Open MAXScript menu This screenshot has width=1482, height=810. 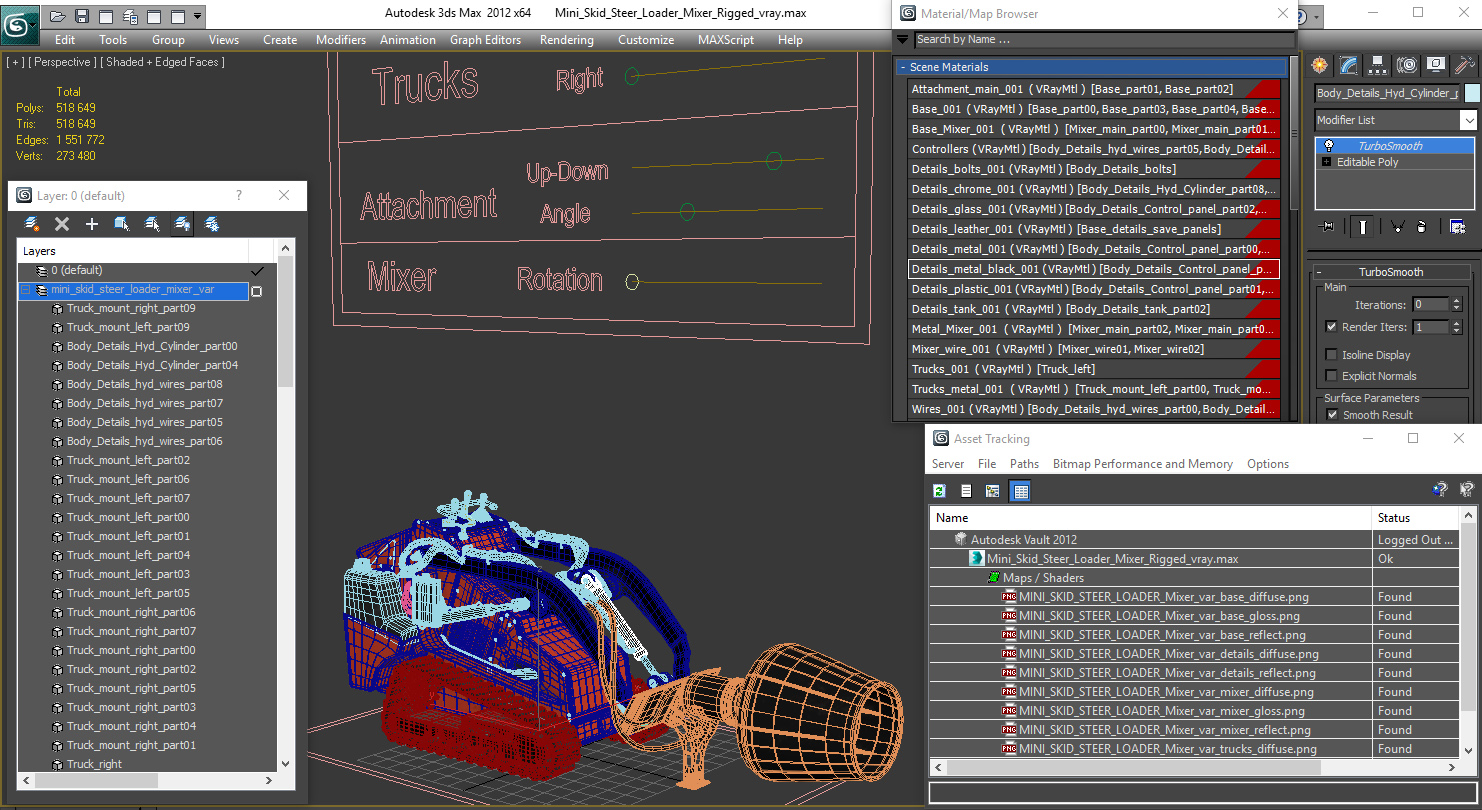726,40
